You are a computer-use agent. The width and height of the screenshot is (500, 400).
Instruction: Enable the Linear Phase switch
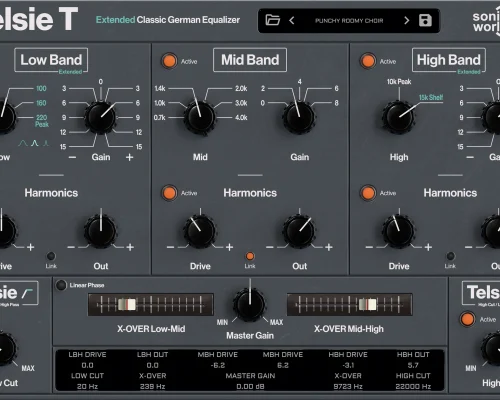point(61,285)
